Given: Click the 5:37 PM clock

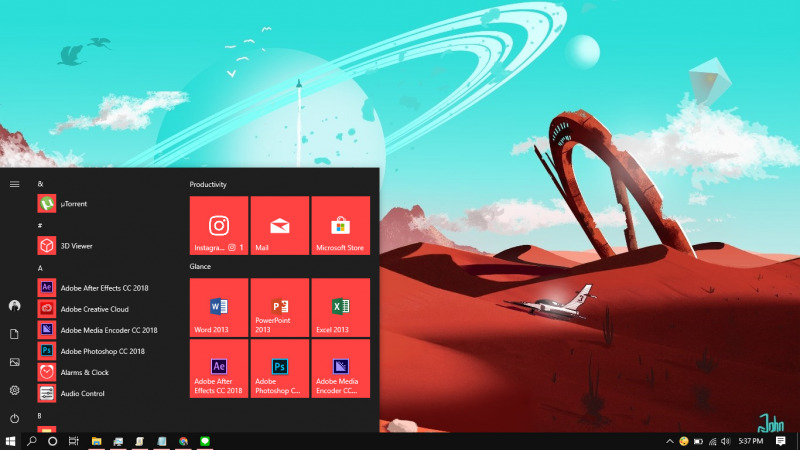Looking at the screenshot, I should coord(751,441).
